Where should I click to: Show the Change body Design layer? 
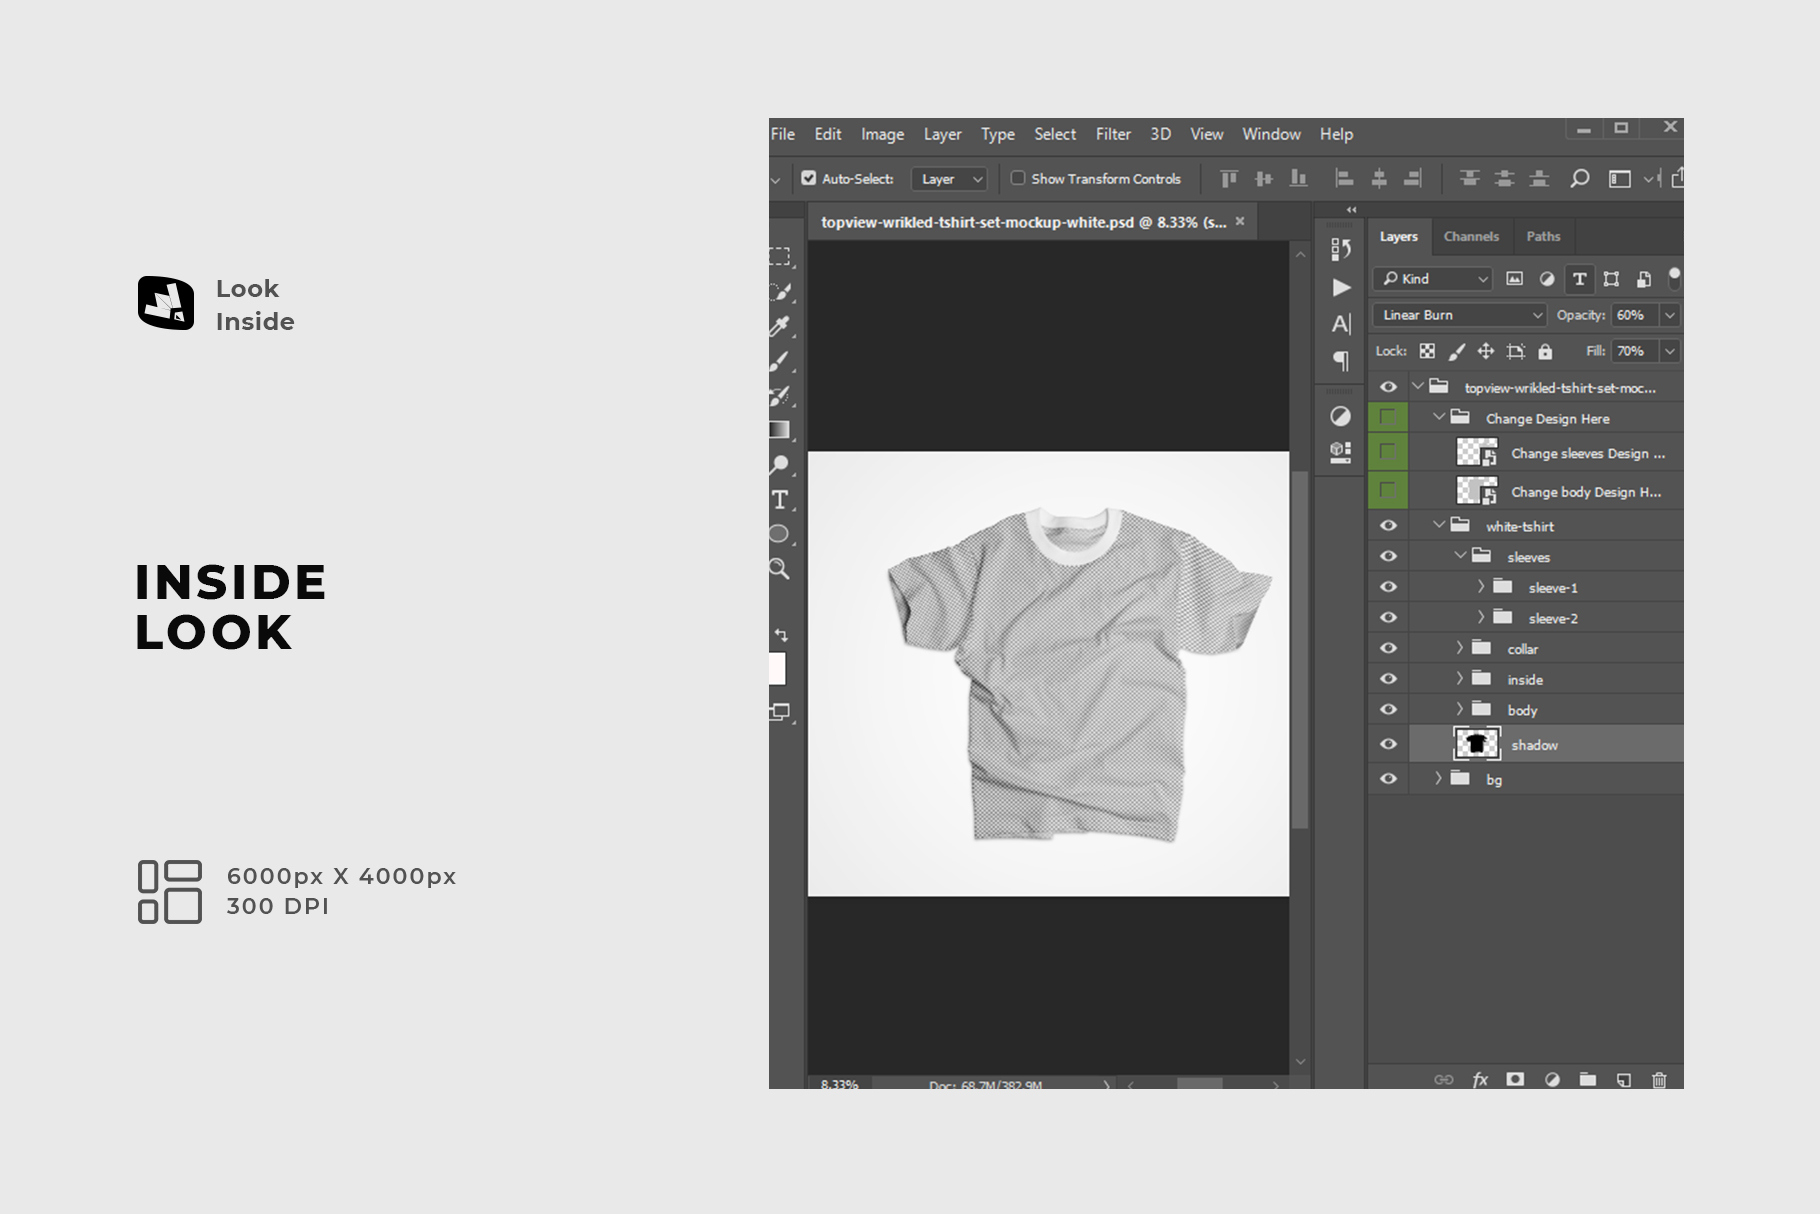1388,491
